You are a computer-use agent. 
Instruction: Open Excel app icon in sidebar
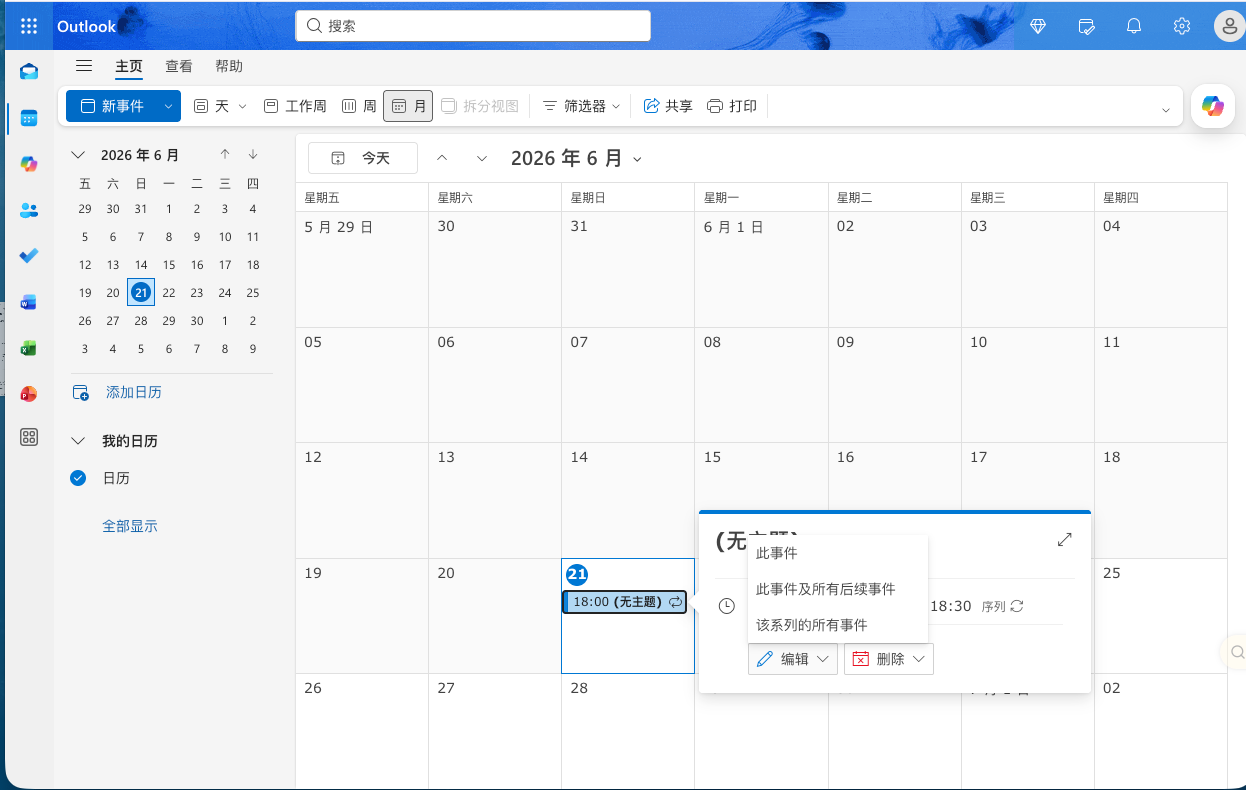(x=29, y=348)
